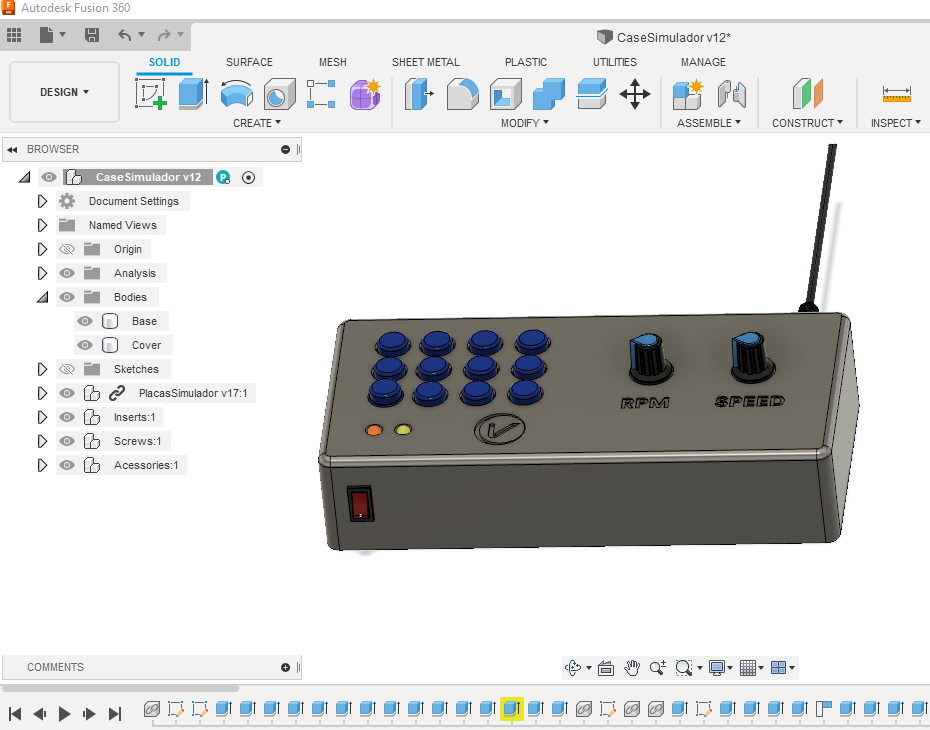Viewport: 930px width, 730px height.
Task: Select the Acessories:1 component in browser
Action: click(x=146, y=465)
